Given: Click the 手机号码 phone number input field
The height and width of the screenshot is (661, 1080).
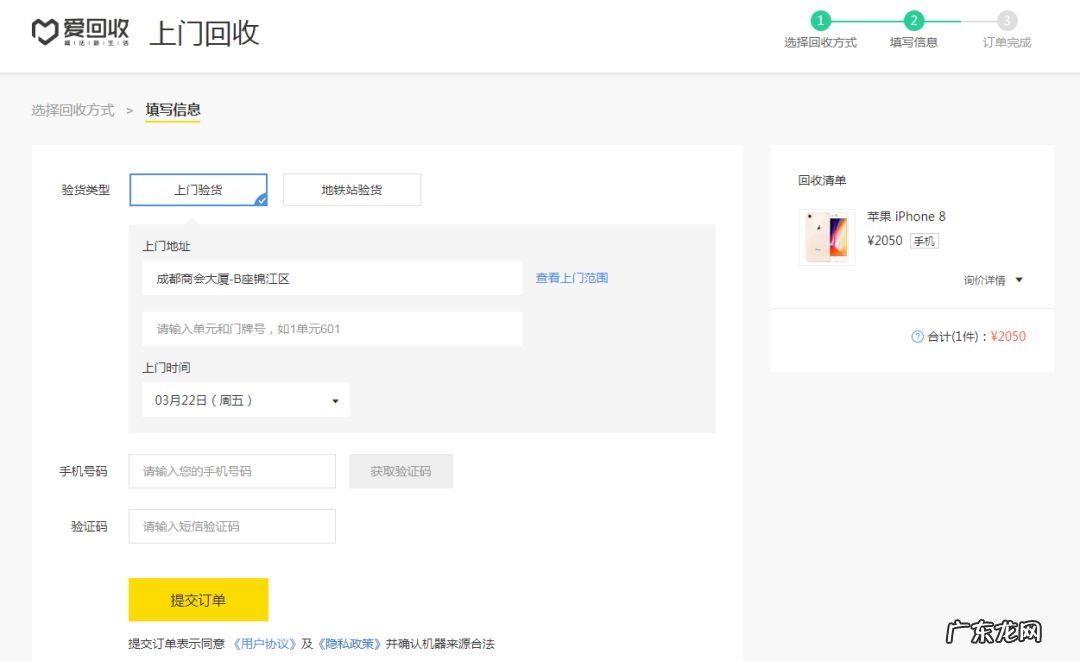Looking at the screenshot, I should (231, 471).
